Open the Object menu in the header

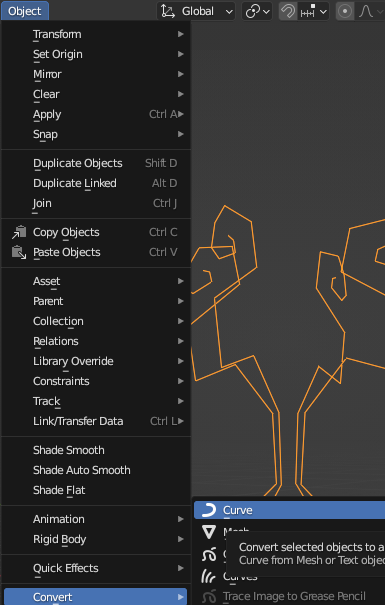[25, 11]
